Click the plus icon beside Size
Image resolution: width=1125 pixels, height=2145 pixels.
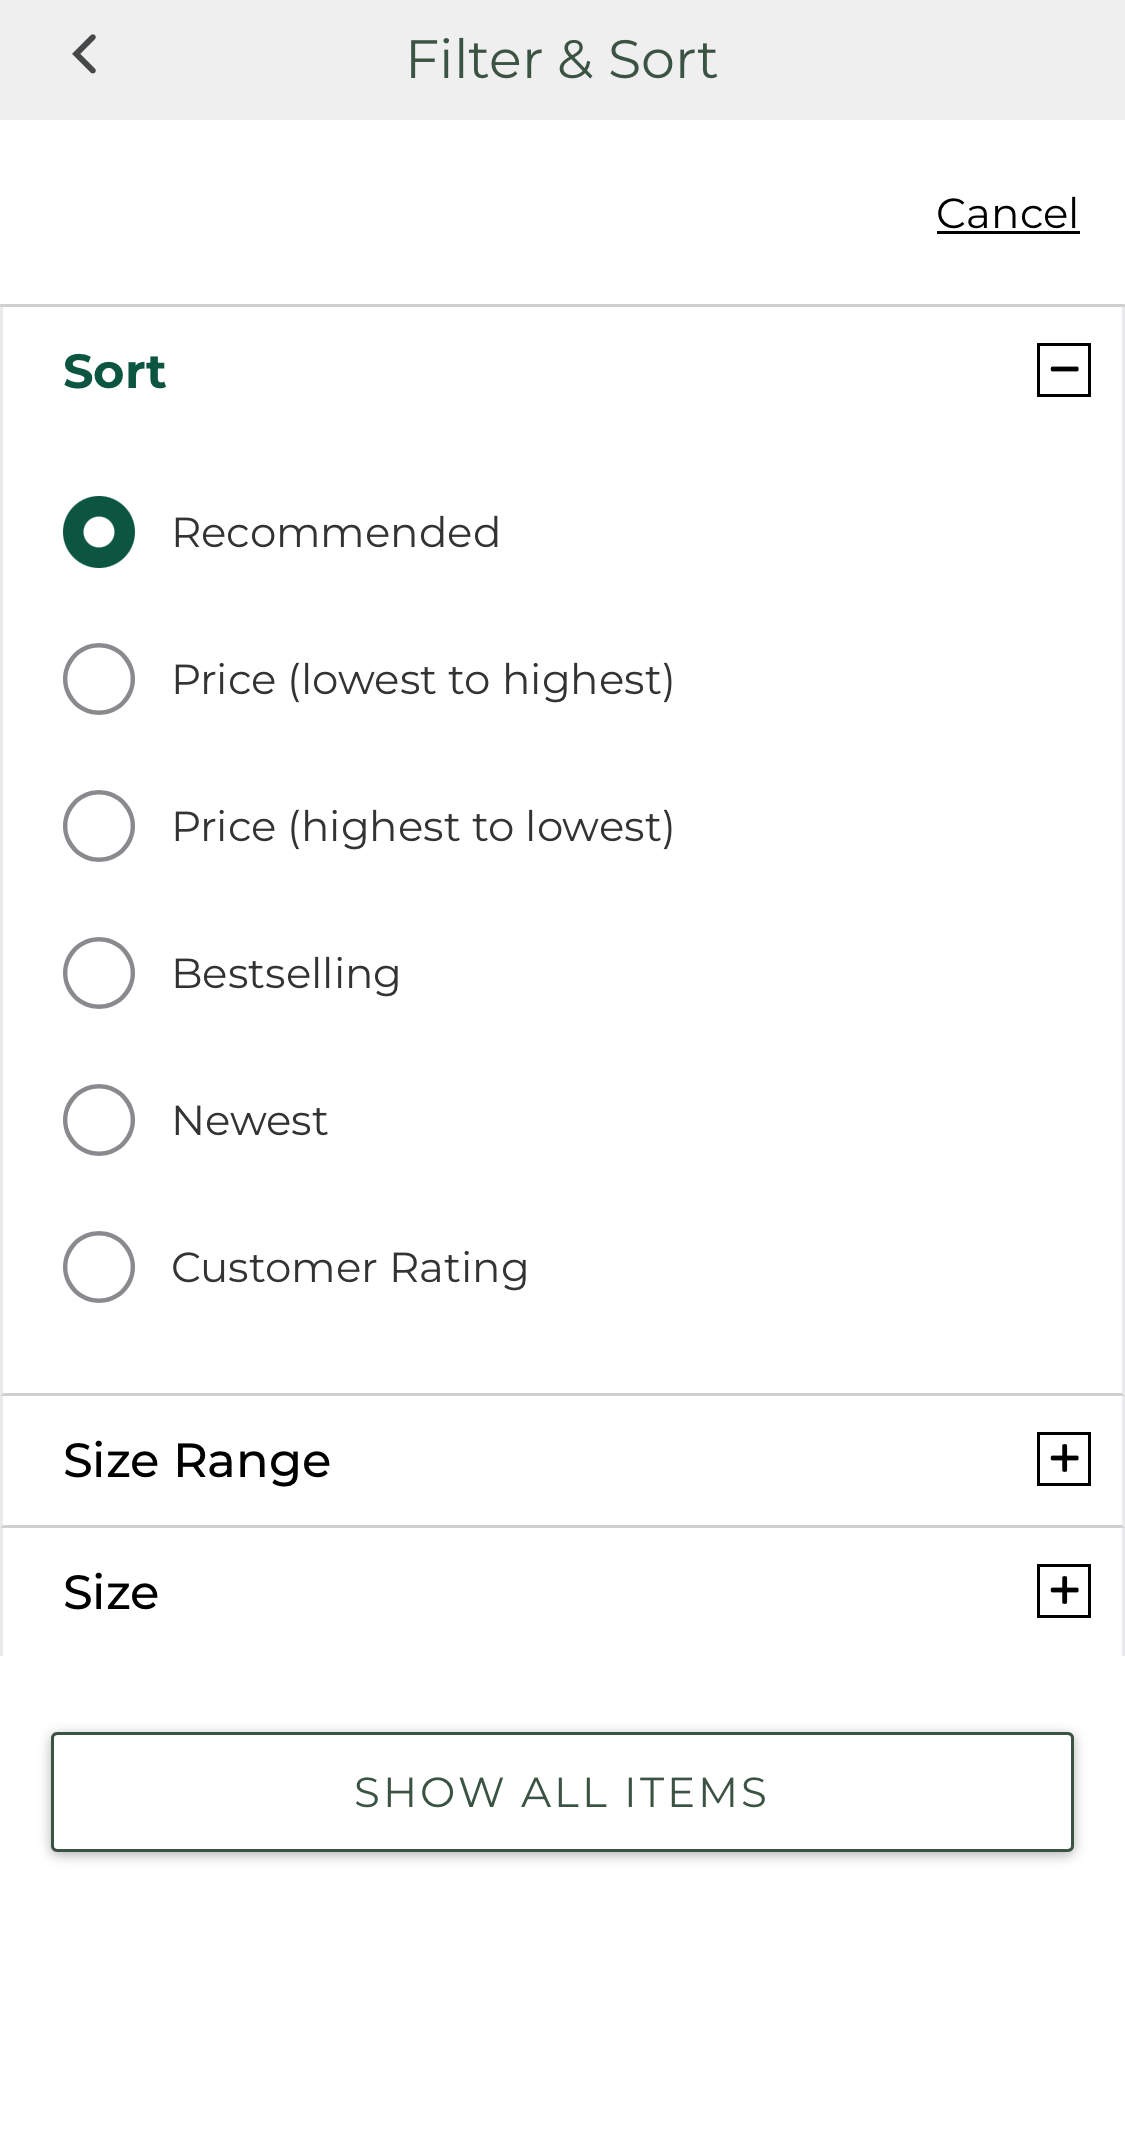[1063, 1591]
